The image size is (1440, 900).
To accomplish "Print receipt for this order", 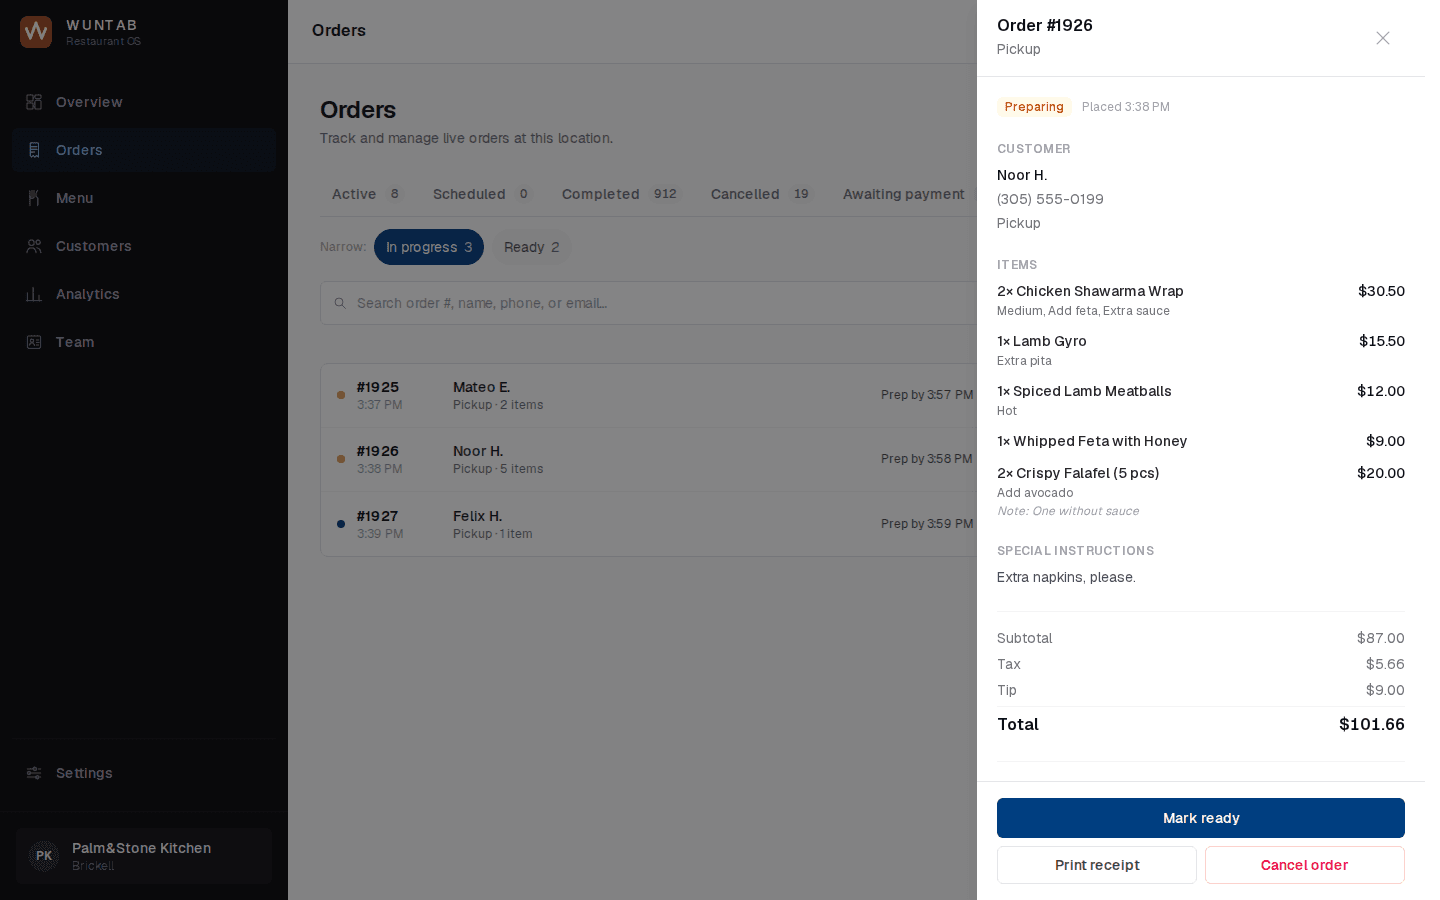I will coord(1097,865).
